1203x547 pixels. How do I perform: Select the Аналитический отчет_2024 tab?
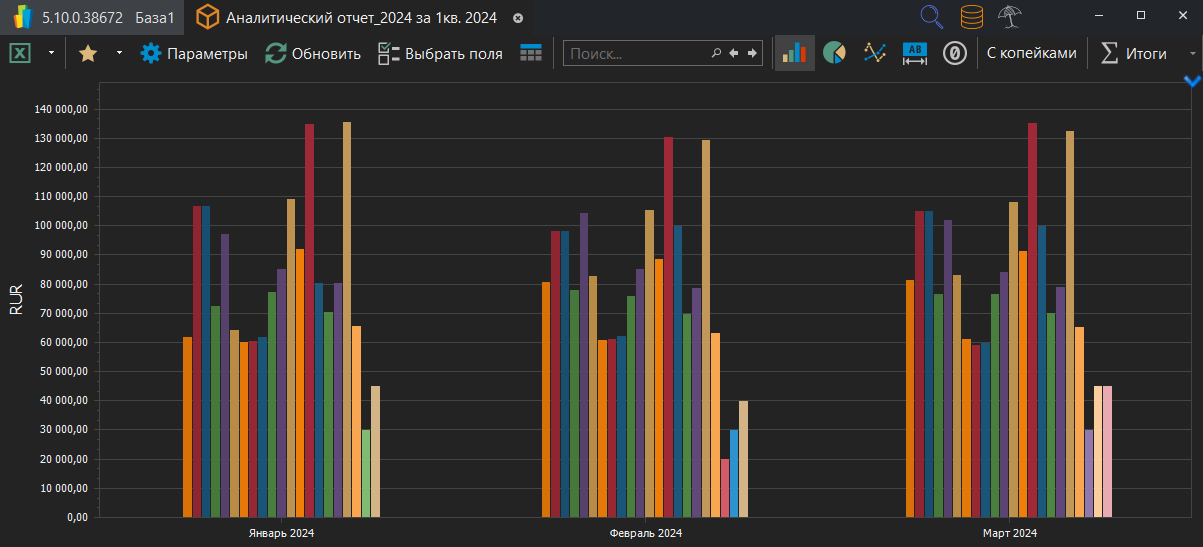click(360, 17)
